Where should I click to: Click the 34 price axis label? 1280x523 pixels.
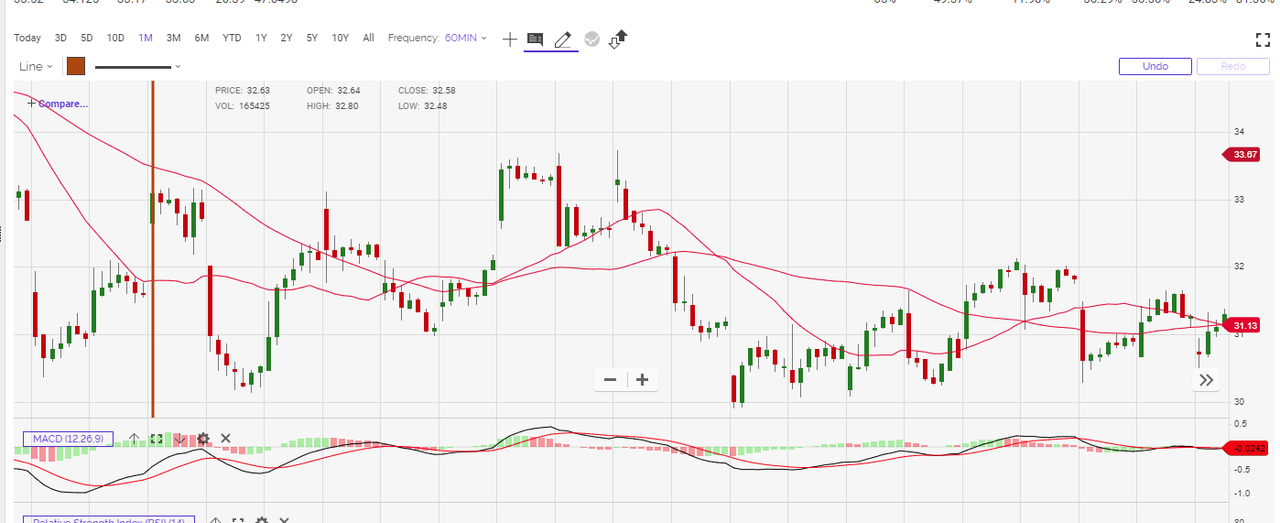click(1238, 132)
